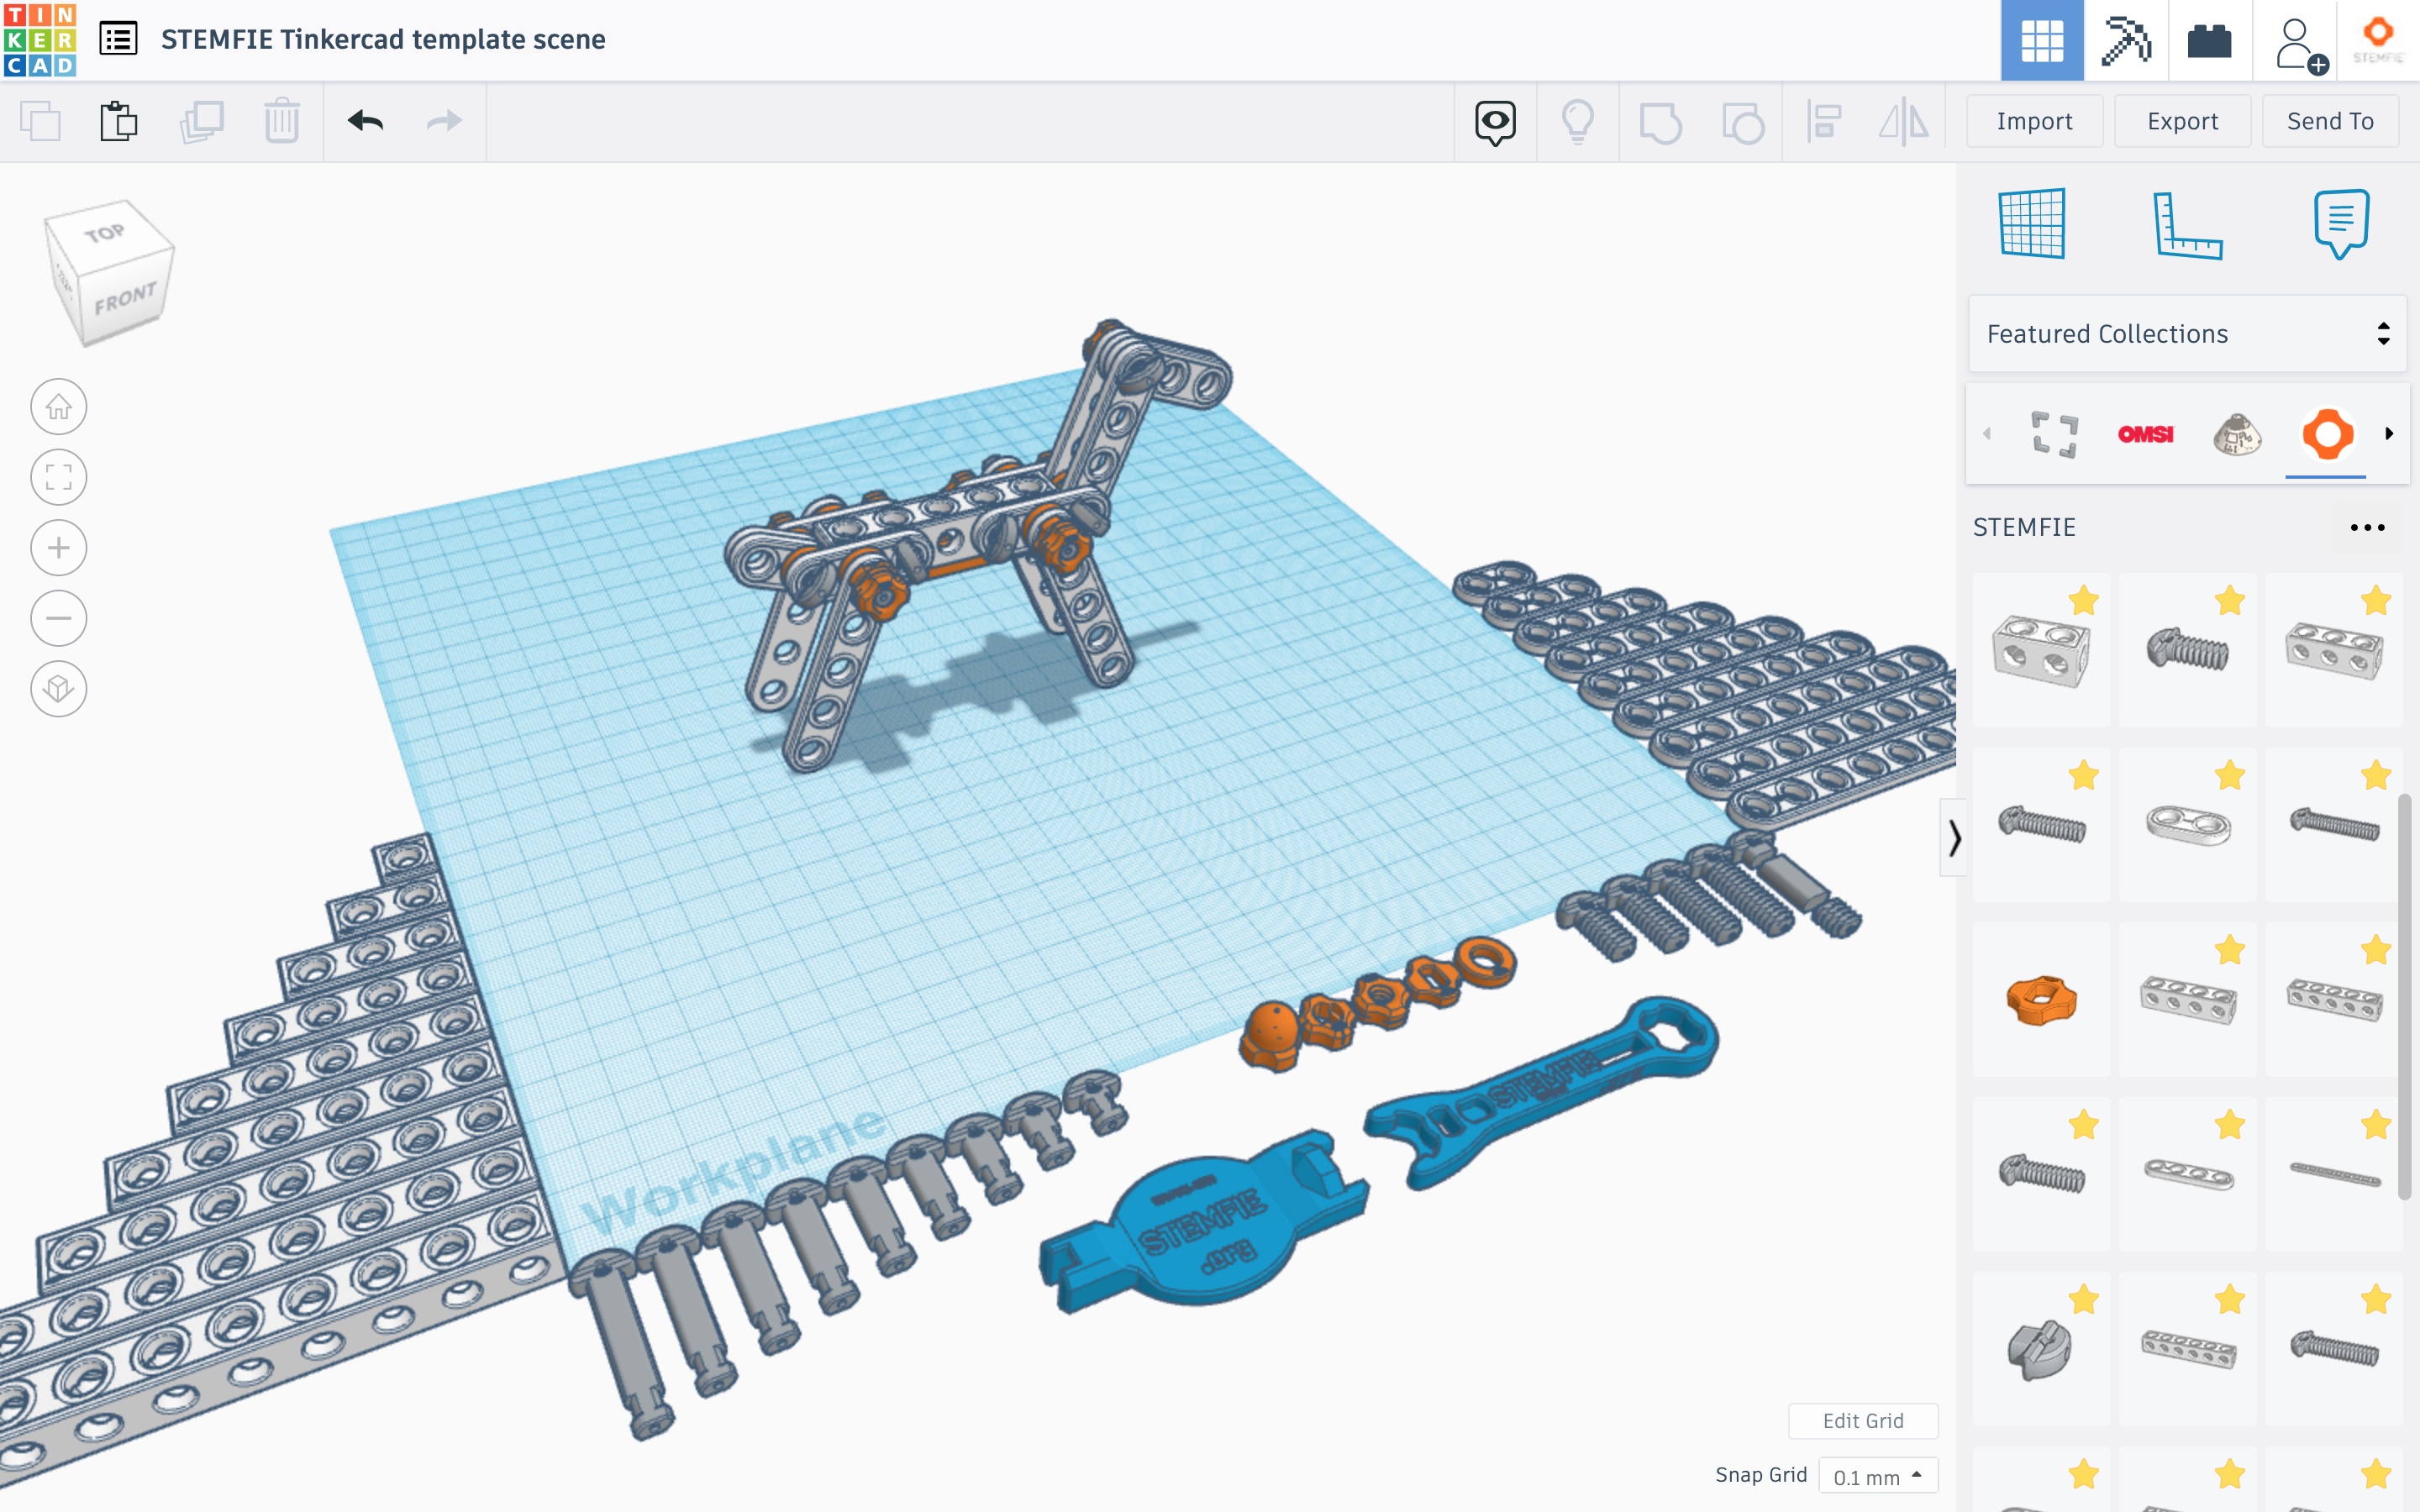The height and width of the screenshot is (1512, 2420).
Task: Select the OMSI collection
Action: point(2146,434)
